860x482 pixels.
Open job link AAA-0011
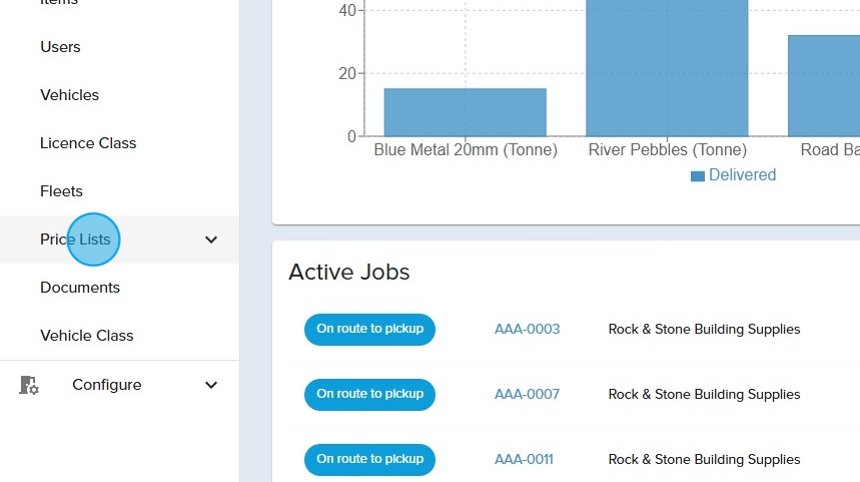524,459
